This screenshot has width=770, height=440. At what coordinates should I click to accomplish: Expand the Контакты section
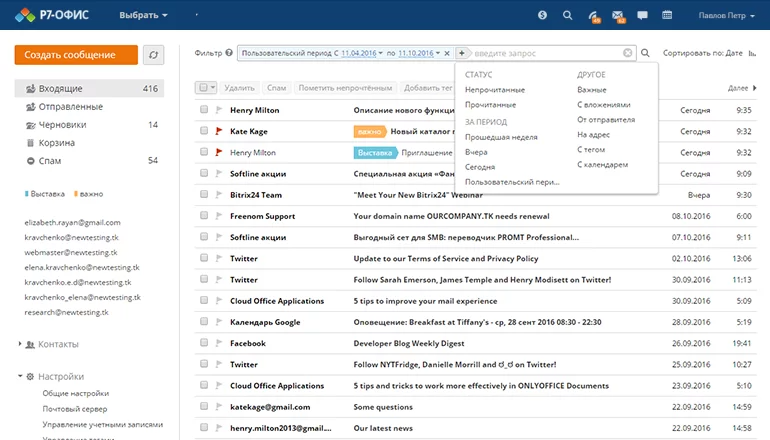pos(20,344)
